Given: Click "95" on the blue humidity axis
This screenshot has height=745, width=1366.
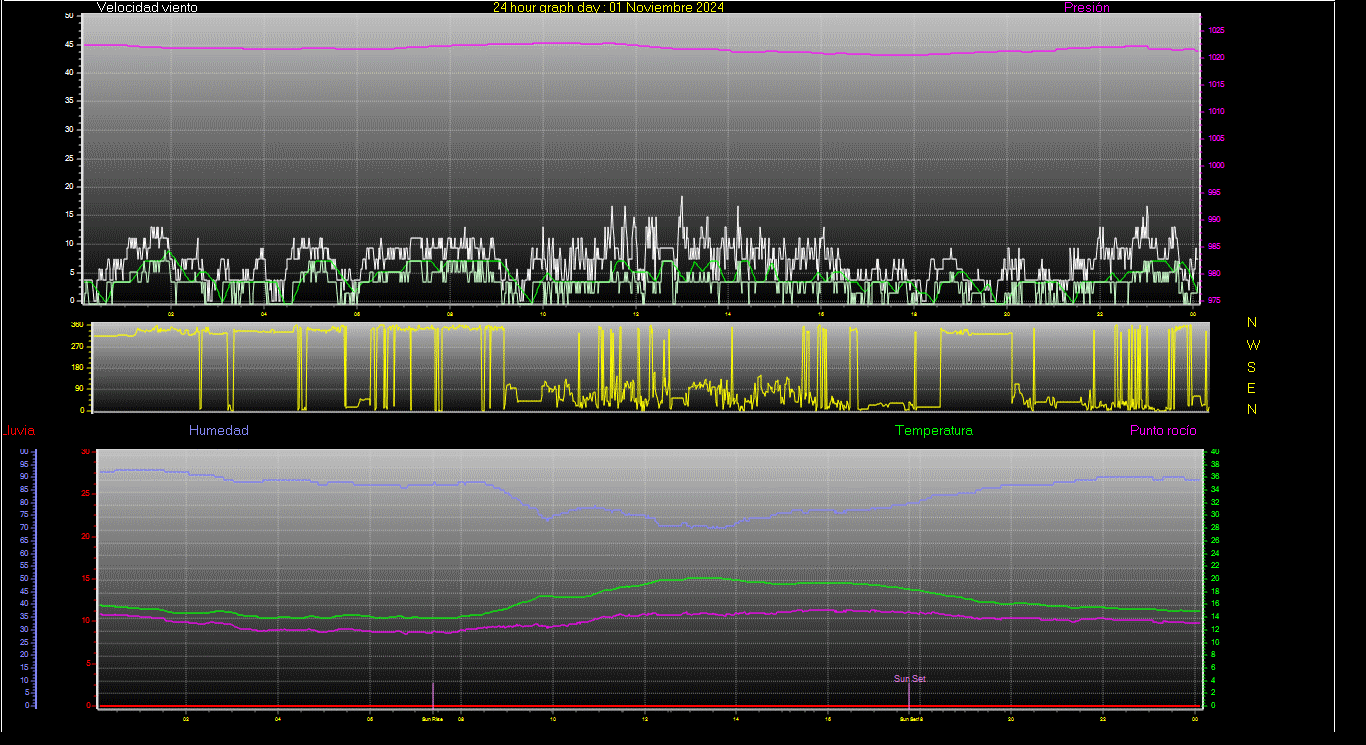Looking at the screenshot, I should 23,464.
